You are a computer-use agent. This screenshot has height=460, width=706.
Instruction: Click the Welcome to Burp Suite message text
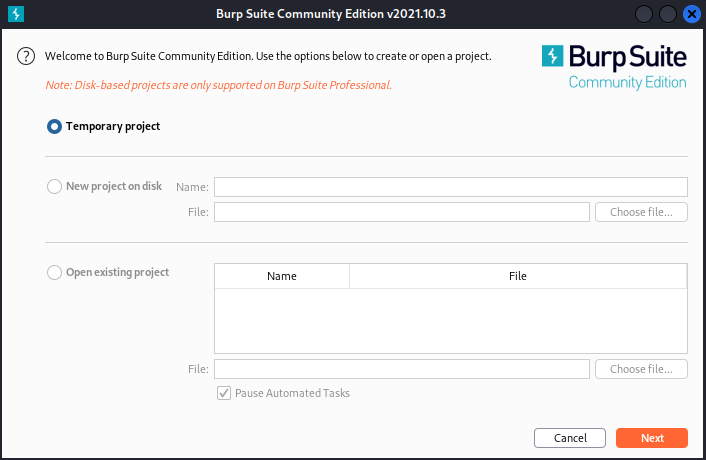point(268,56)
